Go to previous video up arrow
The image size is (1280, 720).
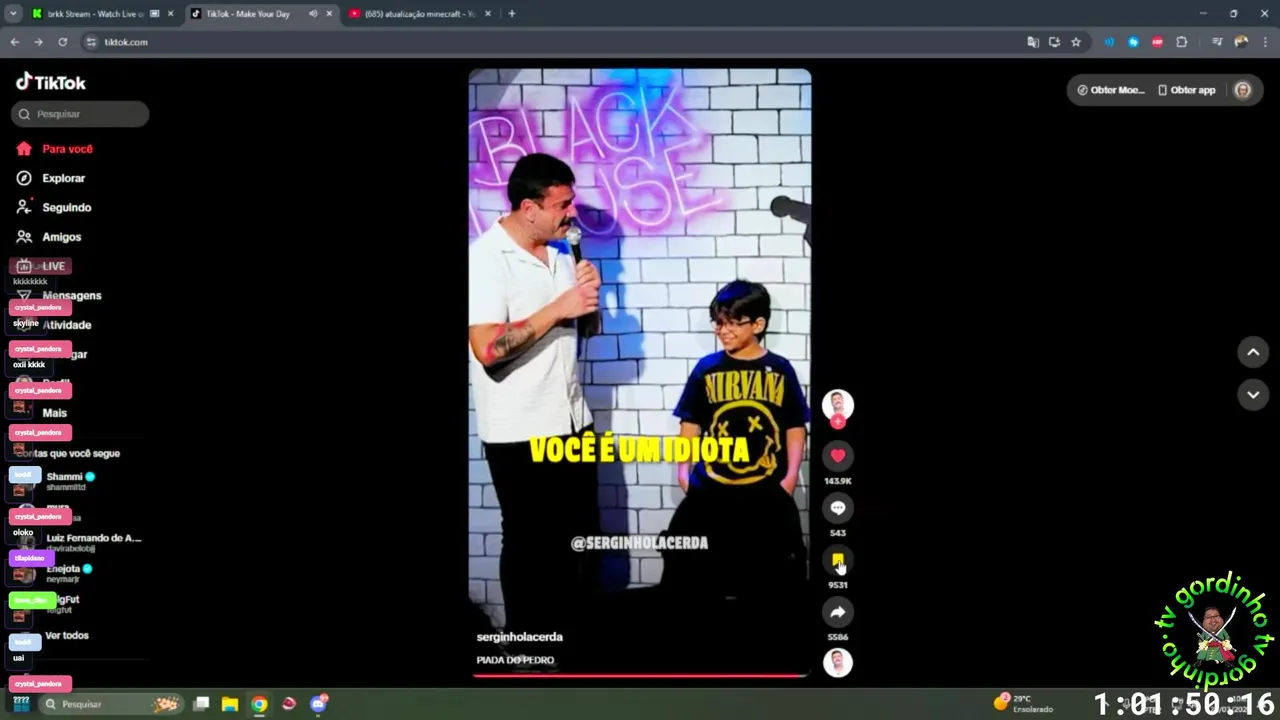(1253, 352)
